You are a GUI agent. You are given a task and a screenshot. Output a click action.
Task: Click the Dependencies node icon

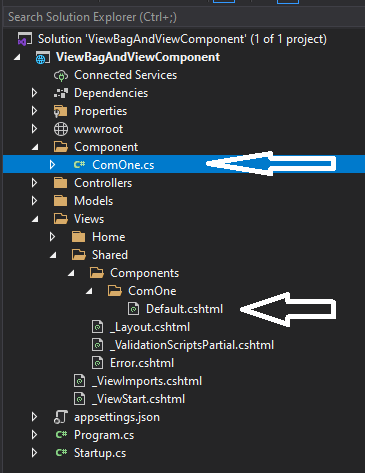coord(61,93)
